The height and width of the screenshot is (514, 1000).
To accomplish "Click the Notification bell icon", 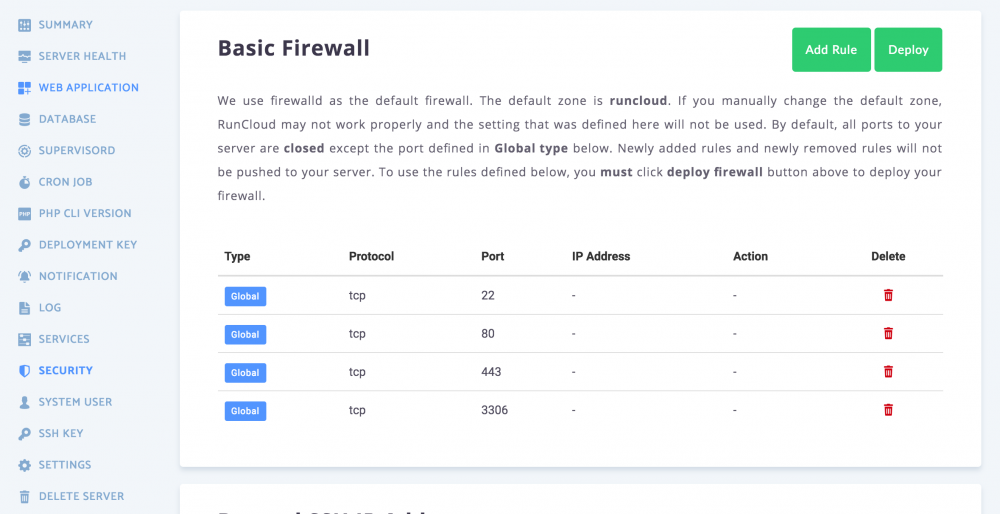I will point(25,276).
